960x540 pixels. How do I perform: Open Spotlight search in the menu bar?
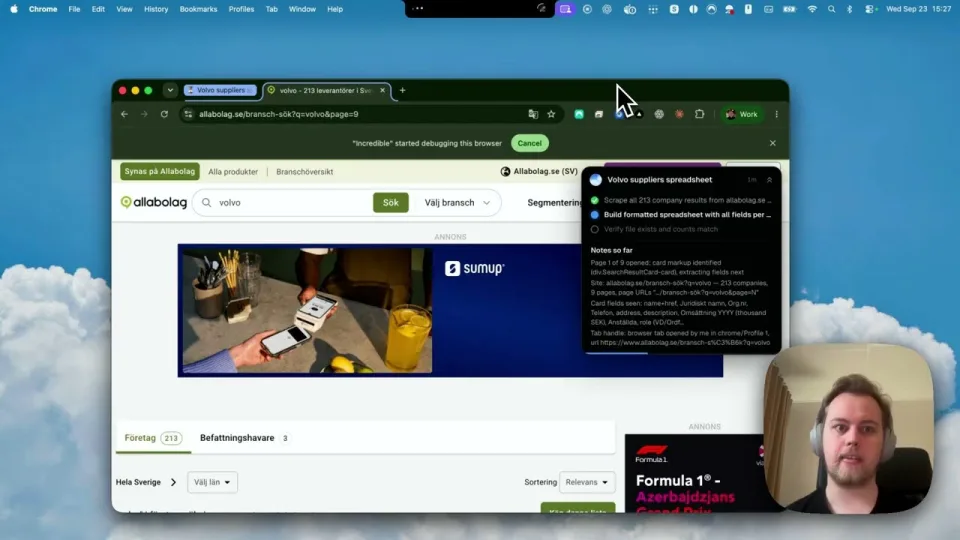pos(831,9)
